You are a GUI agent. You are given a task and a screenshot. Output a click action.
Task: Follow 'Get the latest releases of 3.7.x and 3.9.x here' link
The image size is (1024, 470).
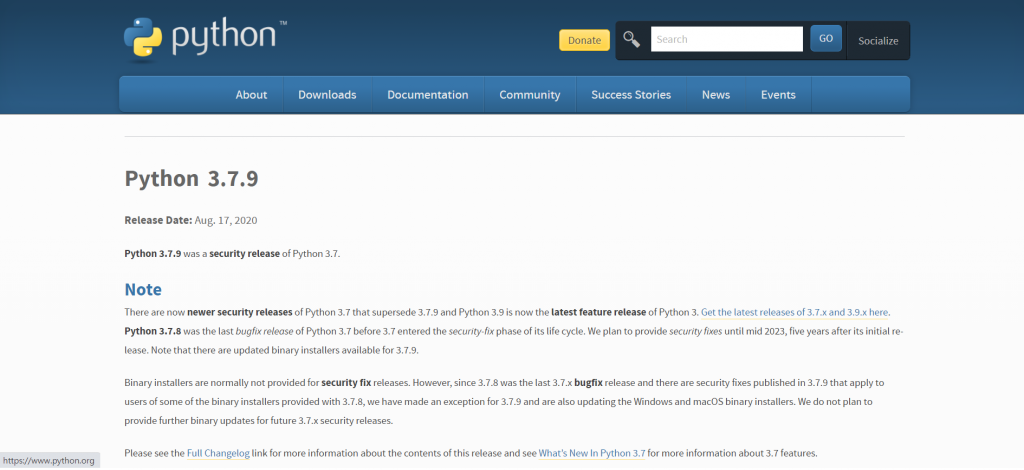click(795, 312)
